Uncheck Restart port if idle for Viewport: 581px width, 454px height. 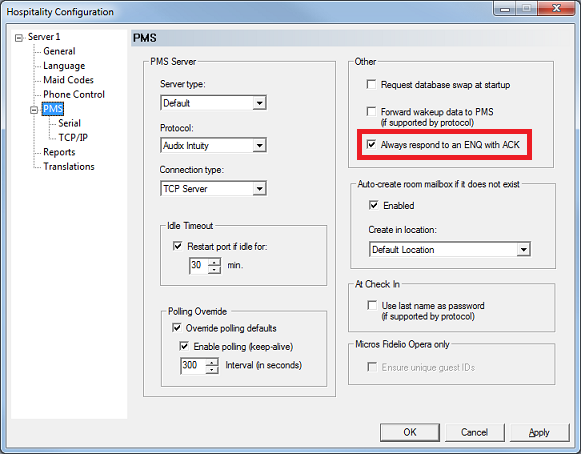[177, 246]
